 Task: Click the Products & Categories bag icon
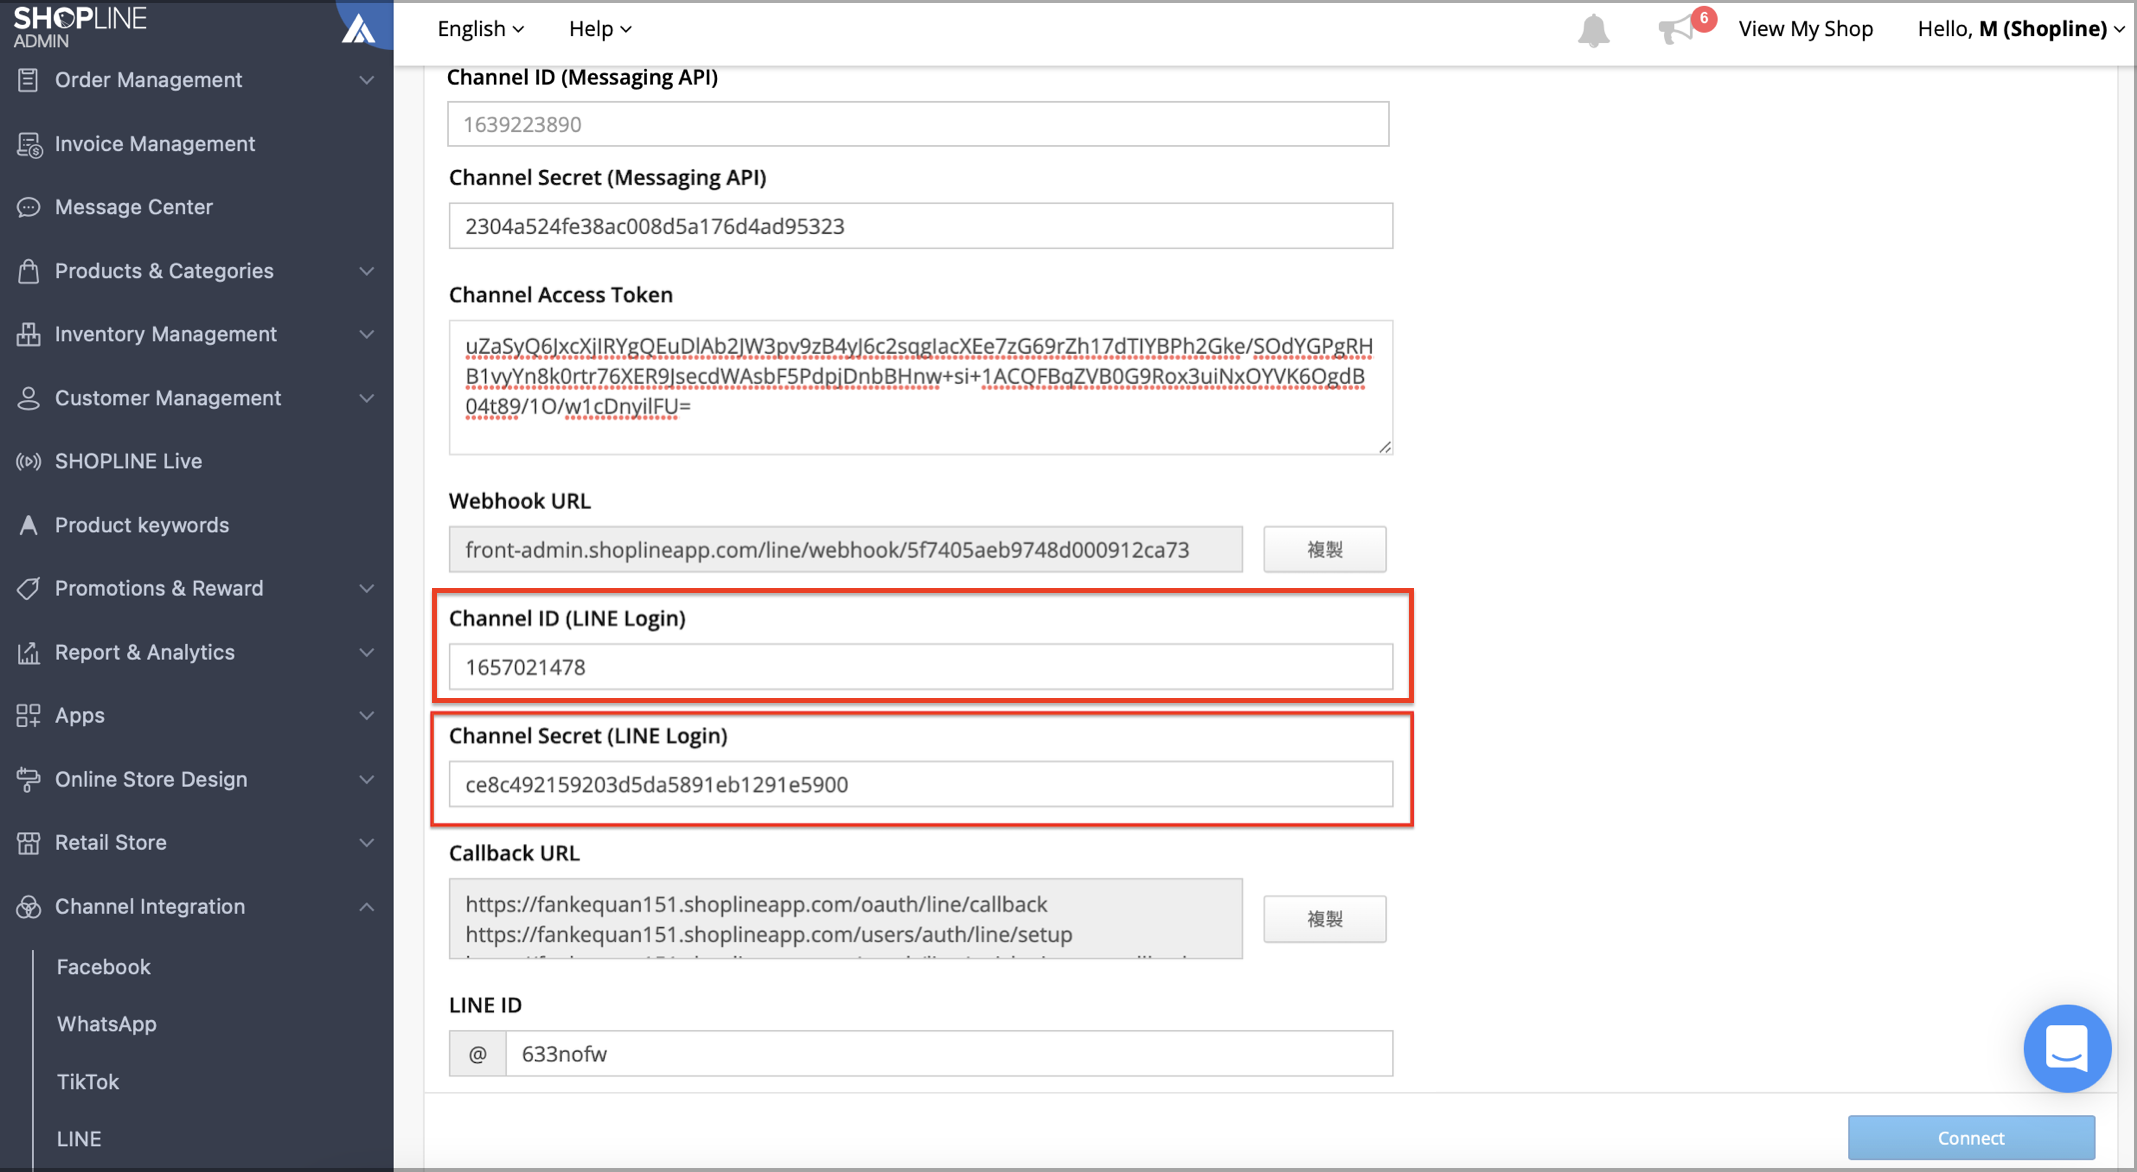[28, 271]
